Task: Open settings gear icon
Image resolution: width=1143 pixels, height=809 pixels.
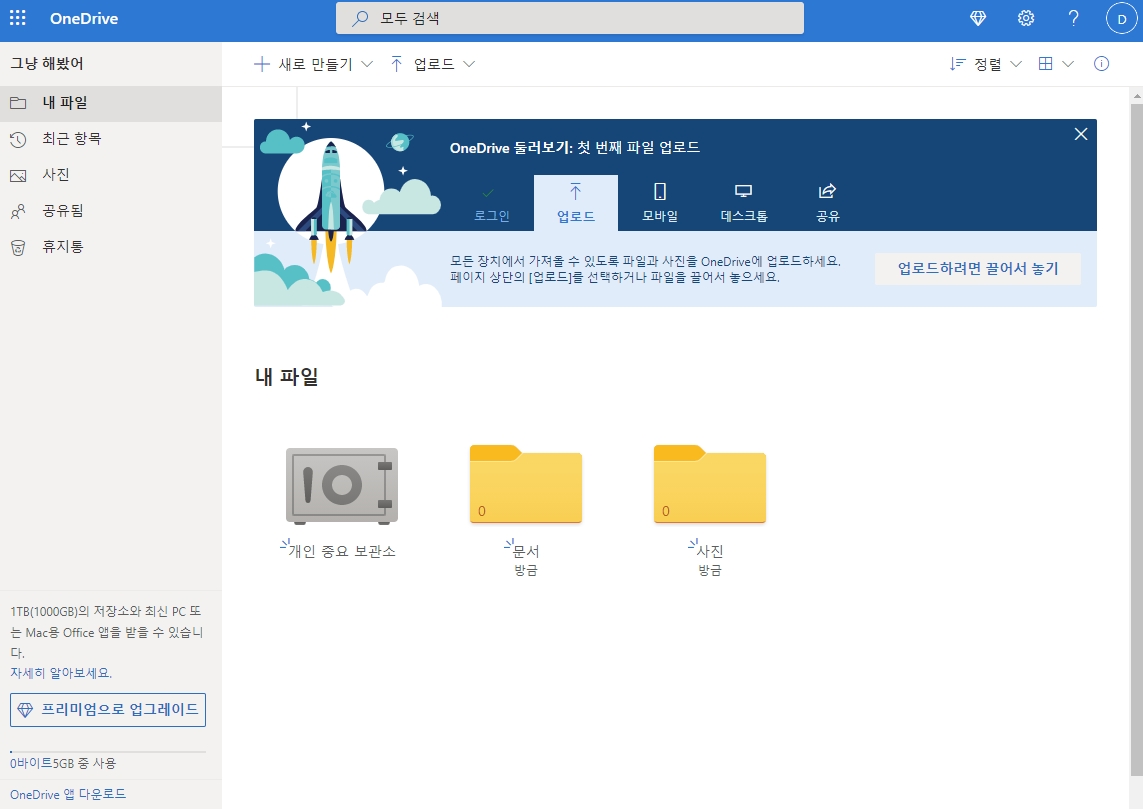Action: pos(1026,19)
